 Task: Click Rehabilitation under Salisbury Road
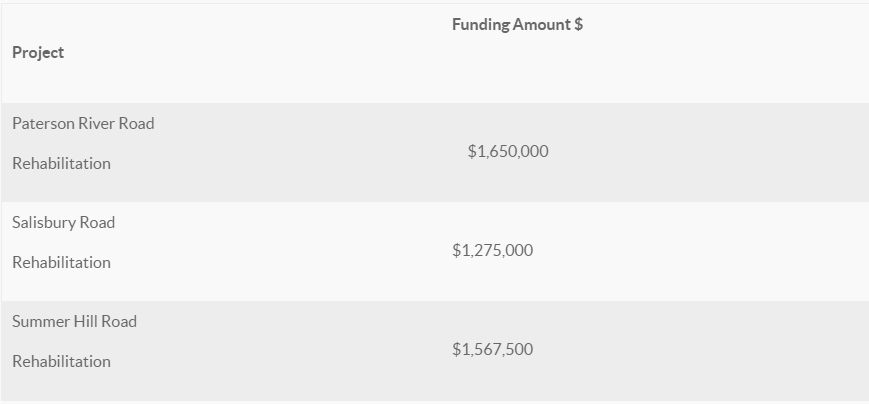[62, 262]
